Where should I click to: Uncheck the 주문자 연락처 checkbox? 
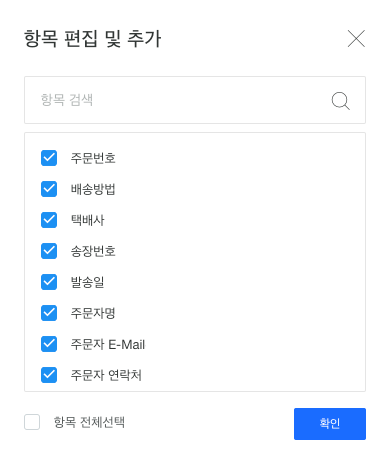click(49, 375)
